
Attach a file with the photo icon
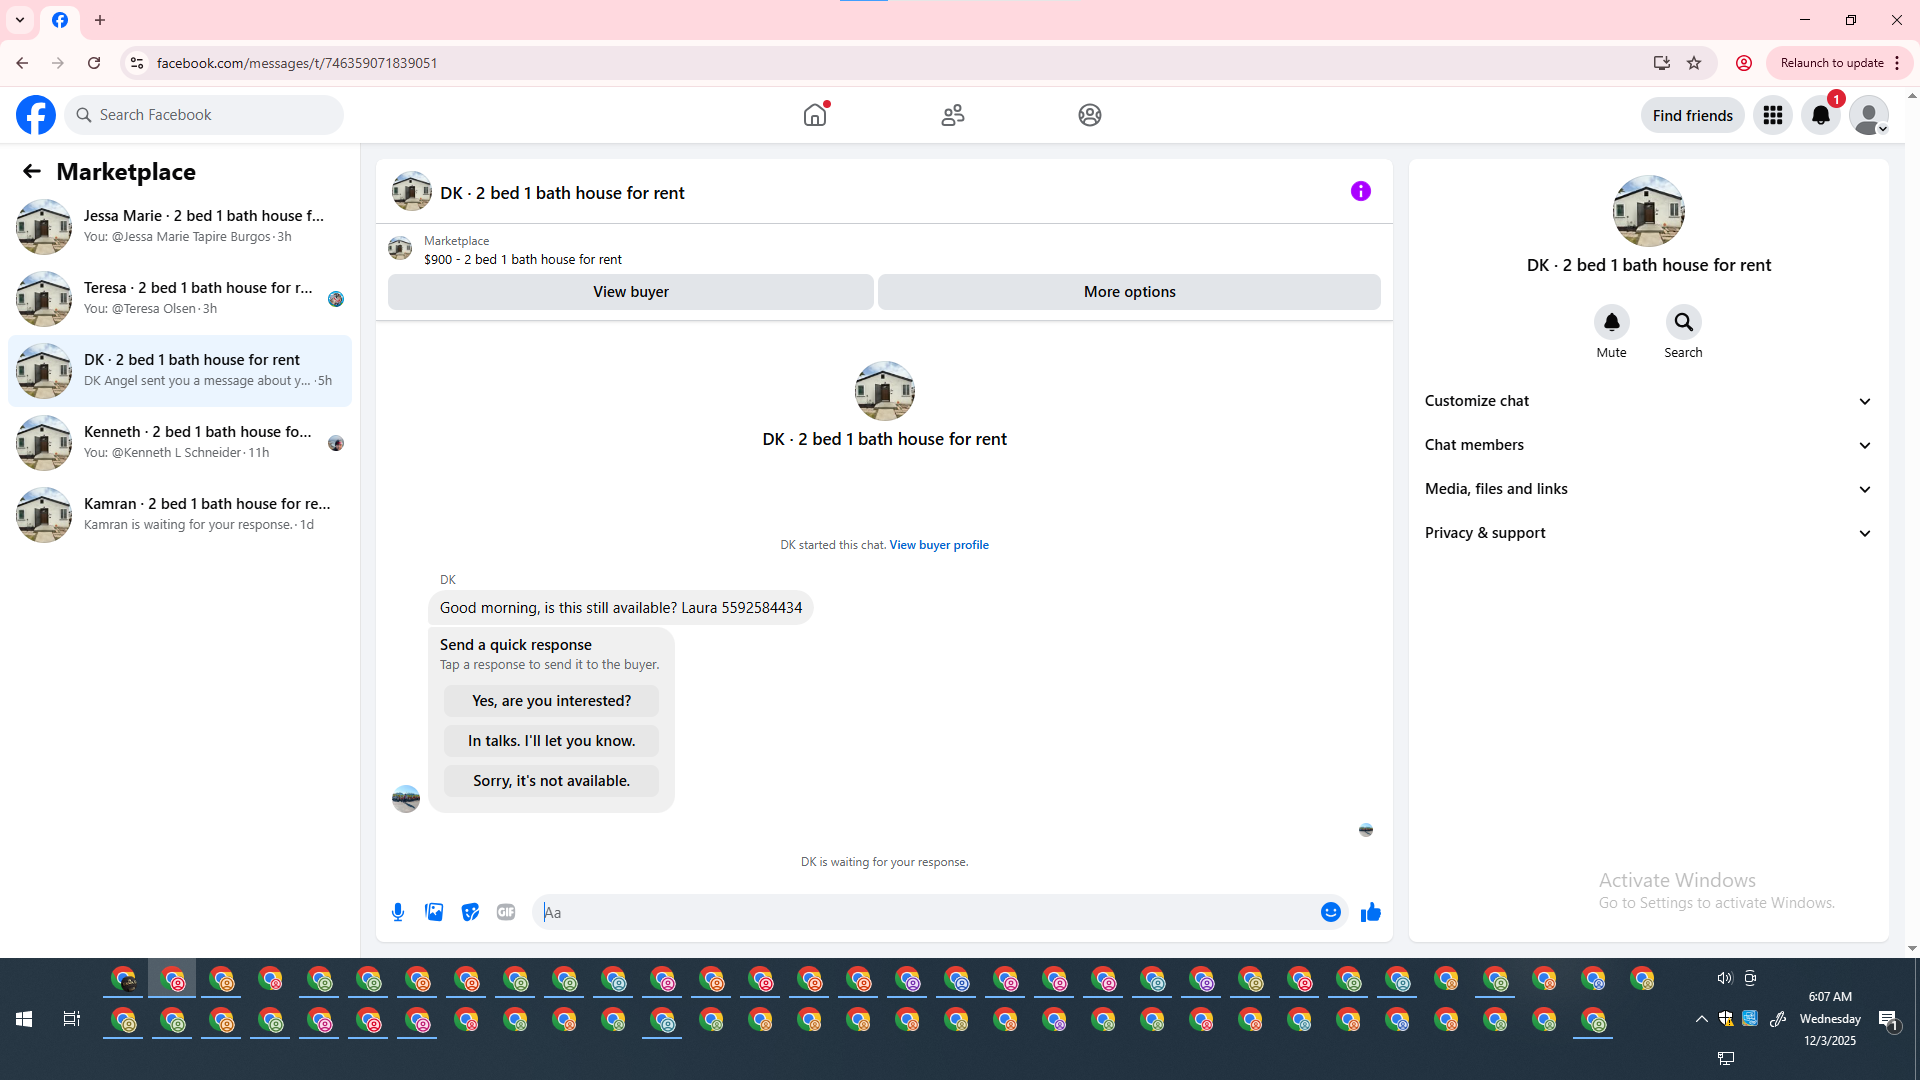point(434,912)
